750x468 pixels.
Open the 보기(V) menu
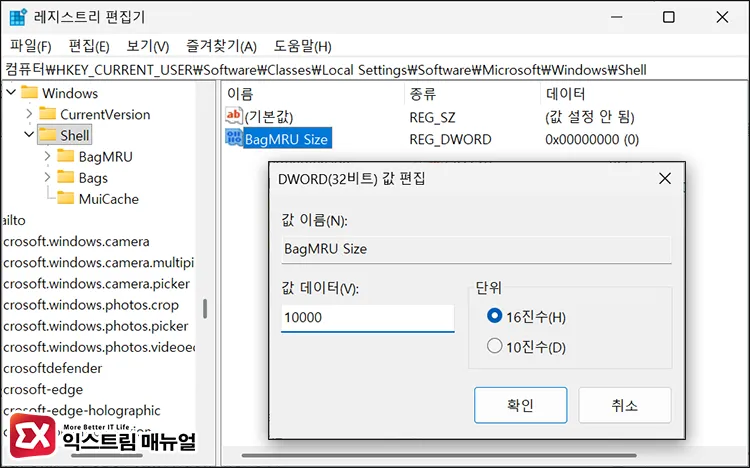(148, 46)
